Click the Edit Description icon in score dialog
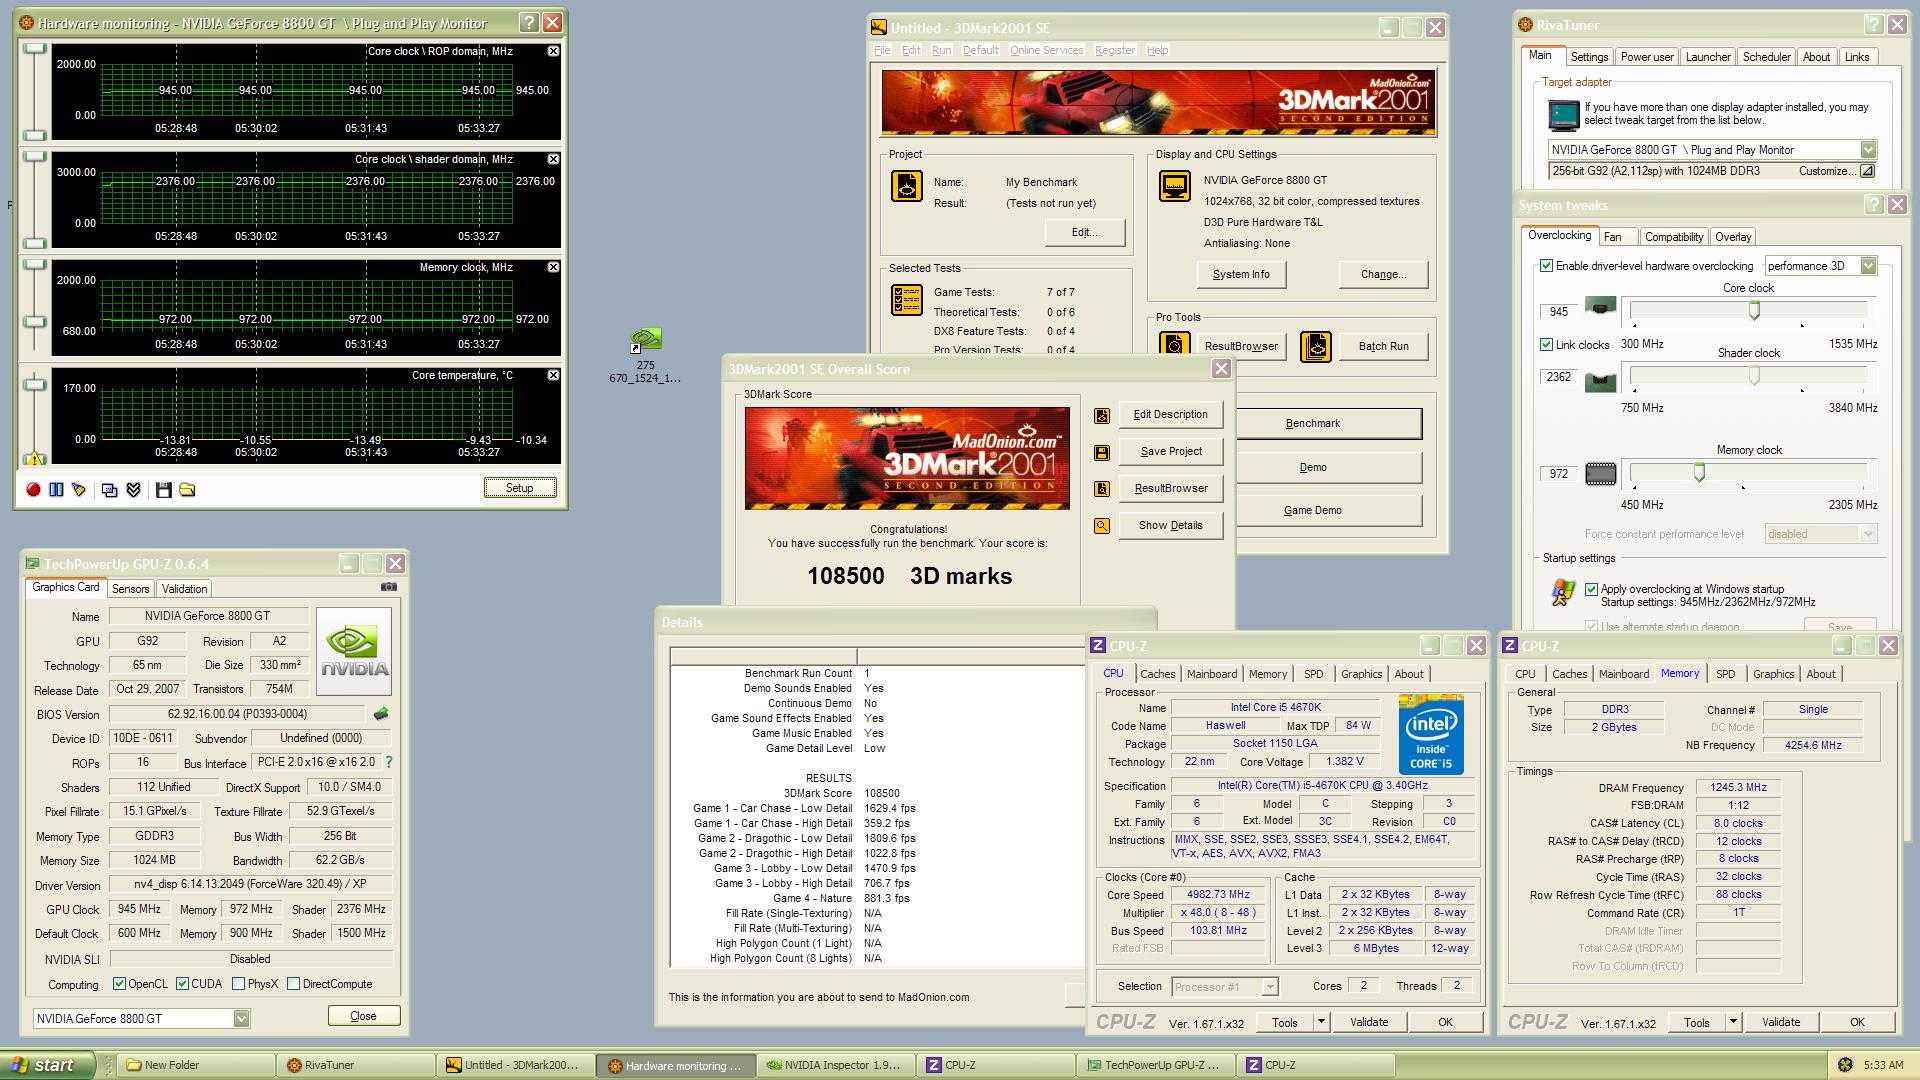The image size is (1920, 1080). [1102, 415]
